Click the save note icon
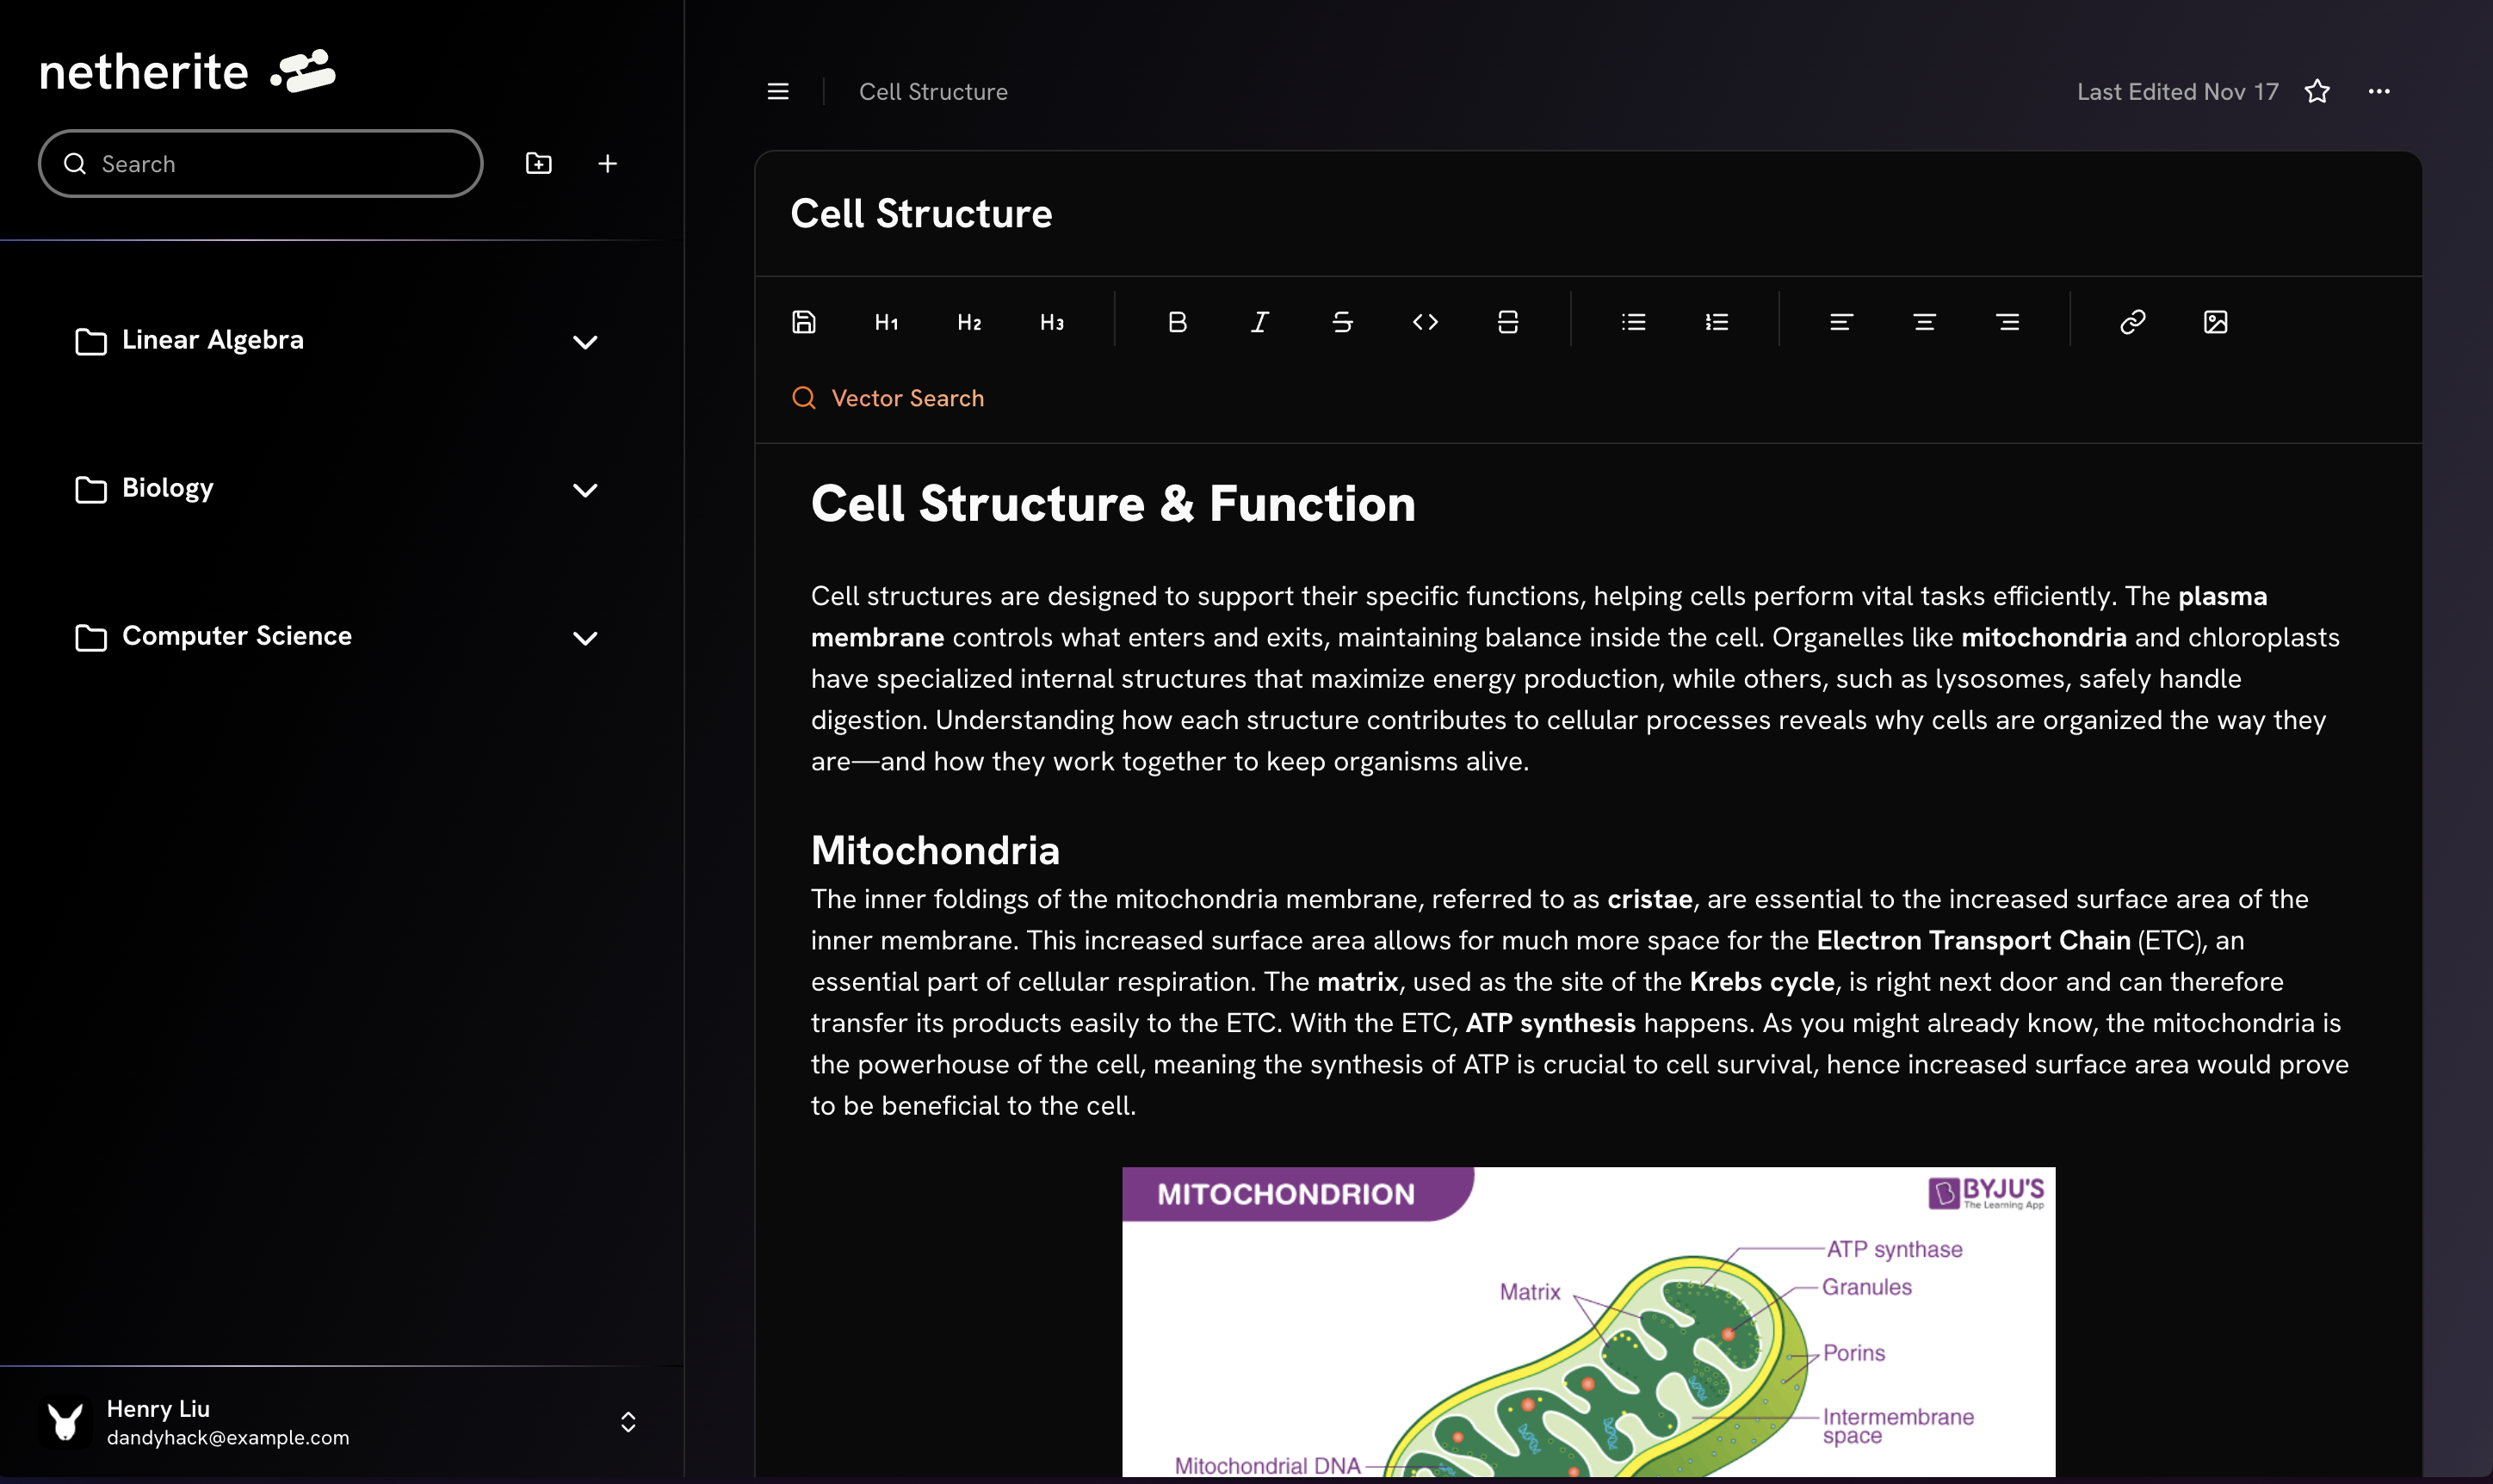The width and height of the screenshot is (2493, 1484). [804, 322]
